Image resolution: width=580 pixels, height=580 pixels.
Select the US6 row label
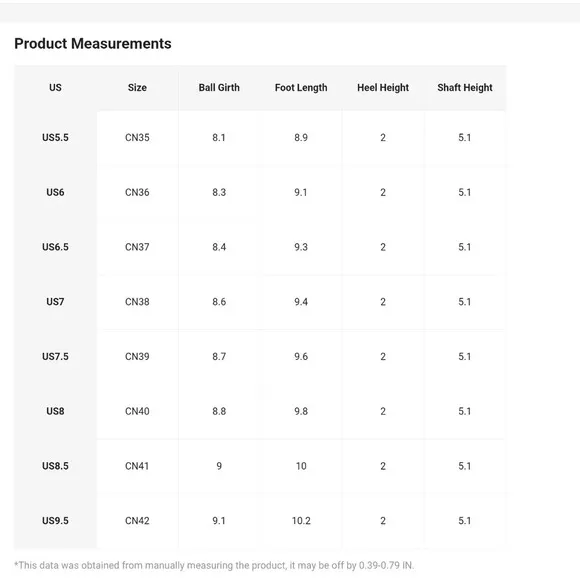point(55,192)
